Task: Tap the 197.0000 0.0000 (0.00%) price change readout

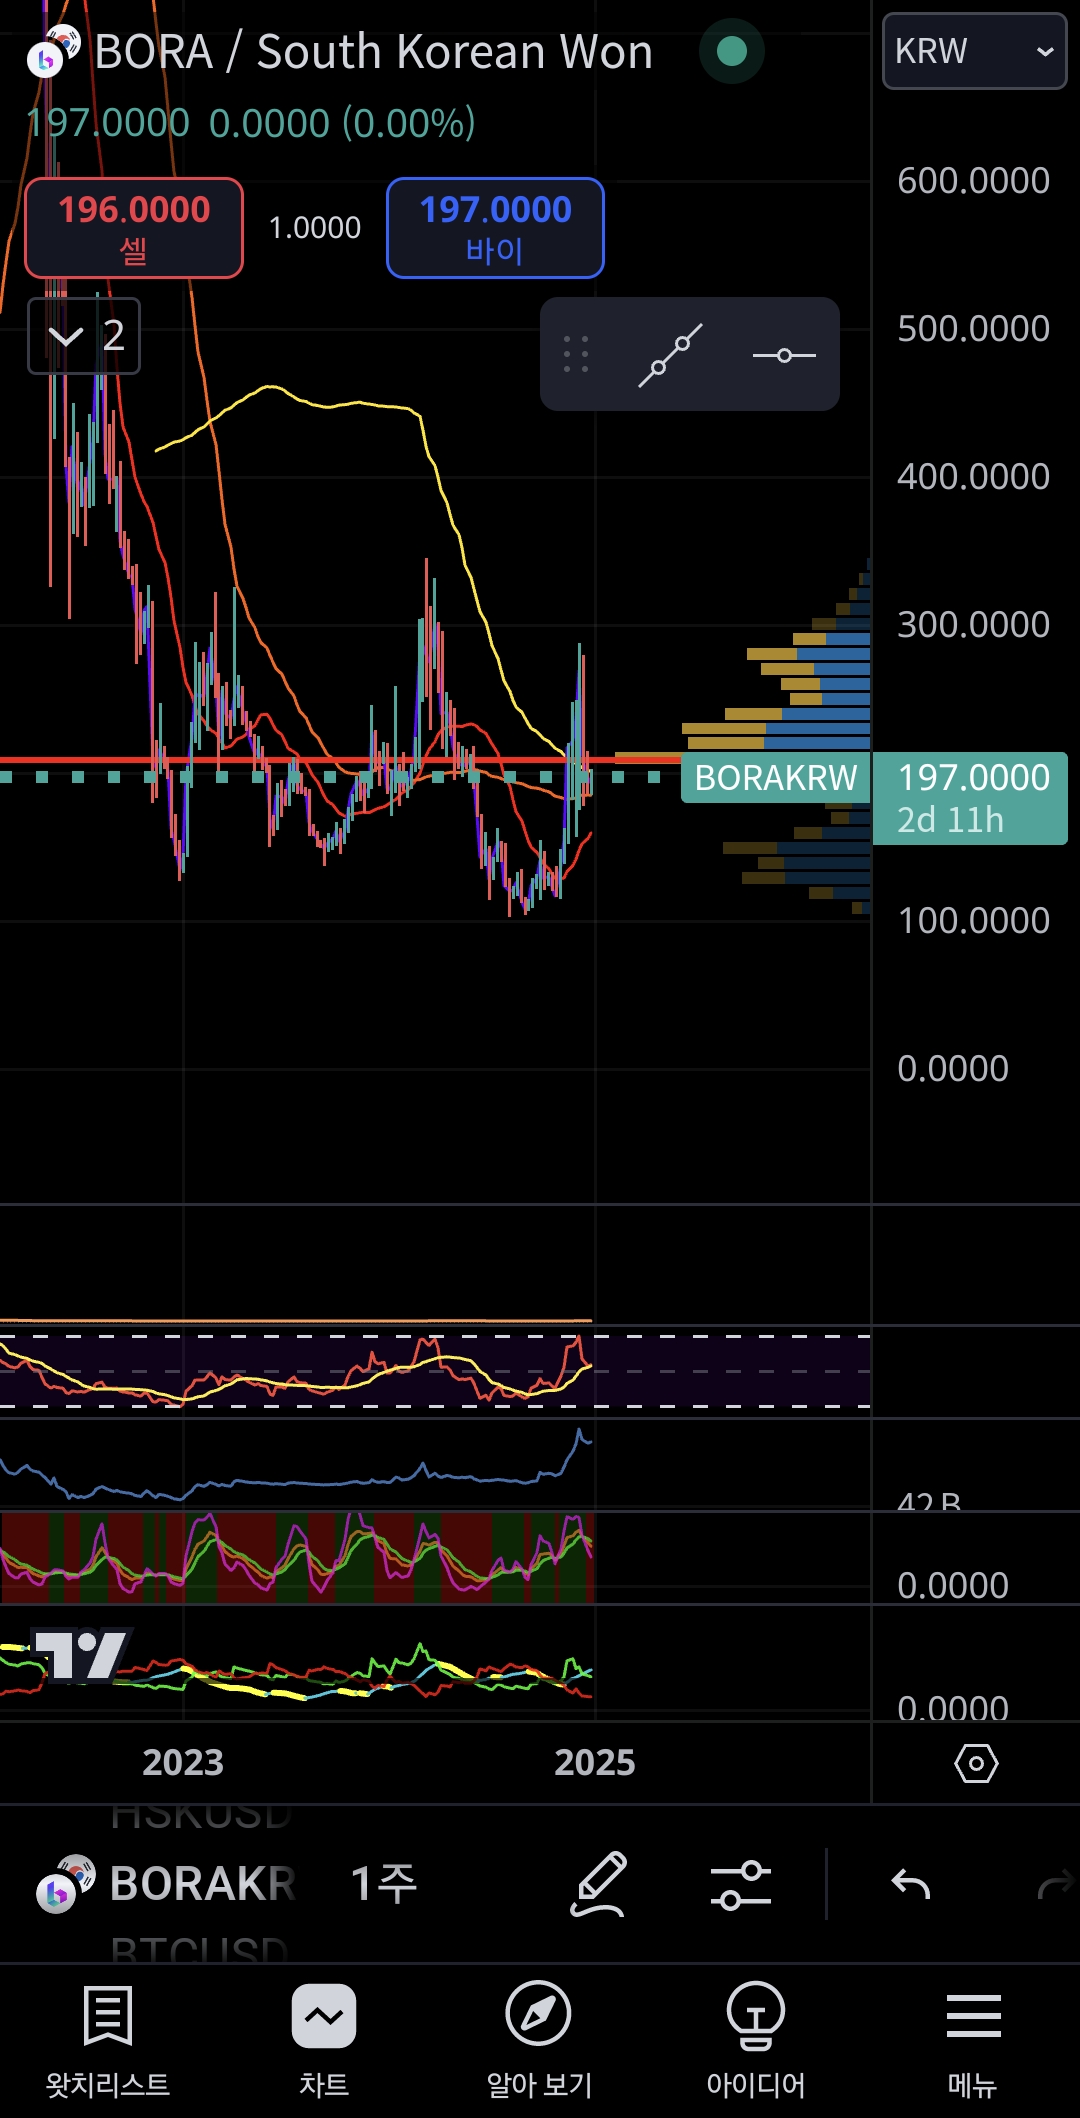Action: 251,123
